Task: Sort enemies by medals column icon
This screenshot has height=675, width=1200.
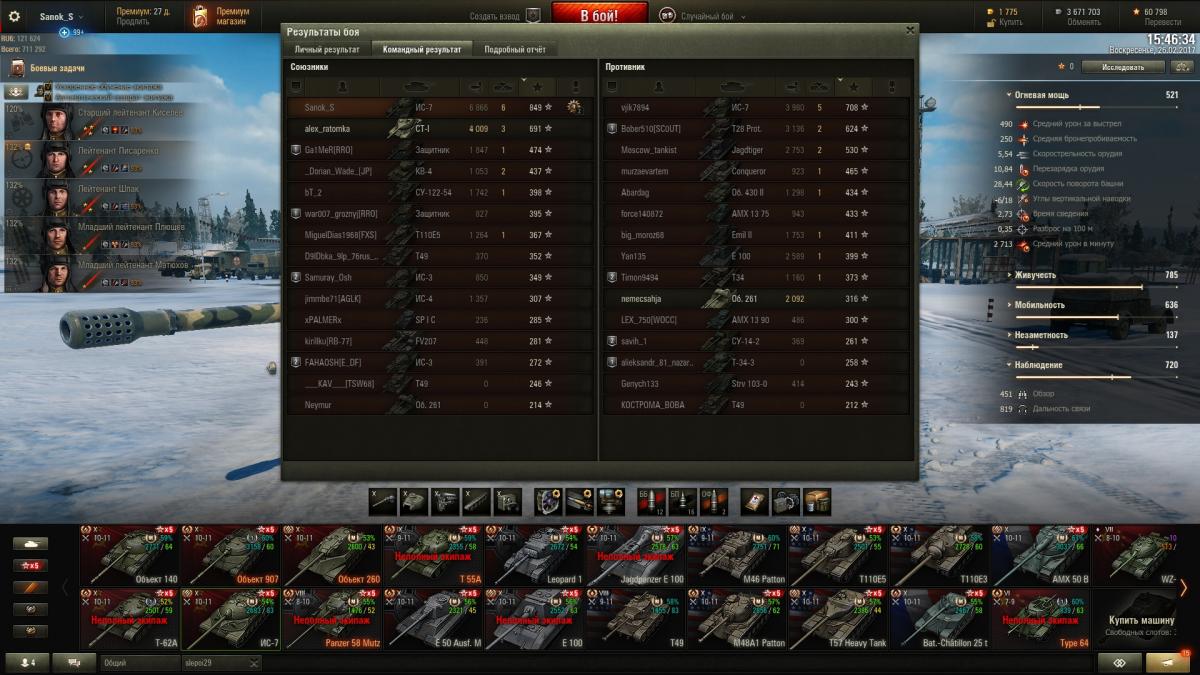Action: coord(891,87)
